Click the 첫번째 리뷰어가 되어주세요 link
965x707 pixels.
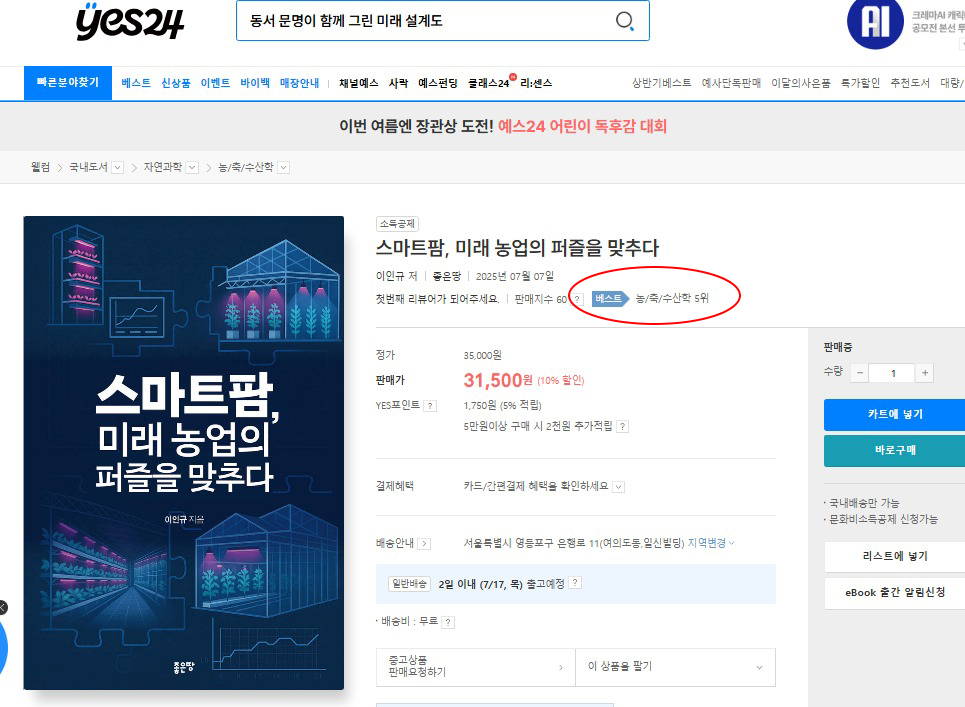click(438, 299)
